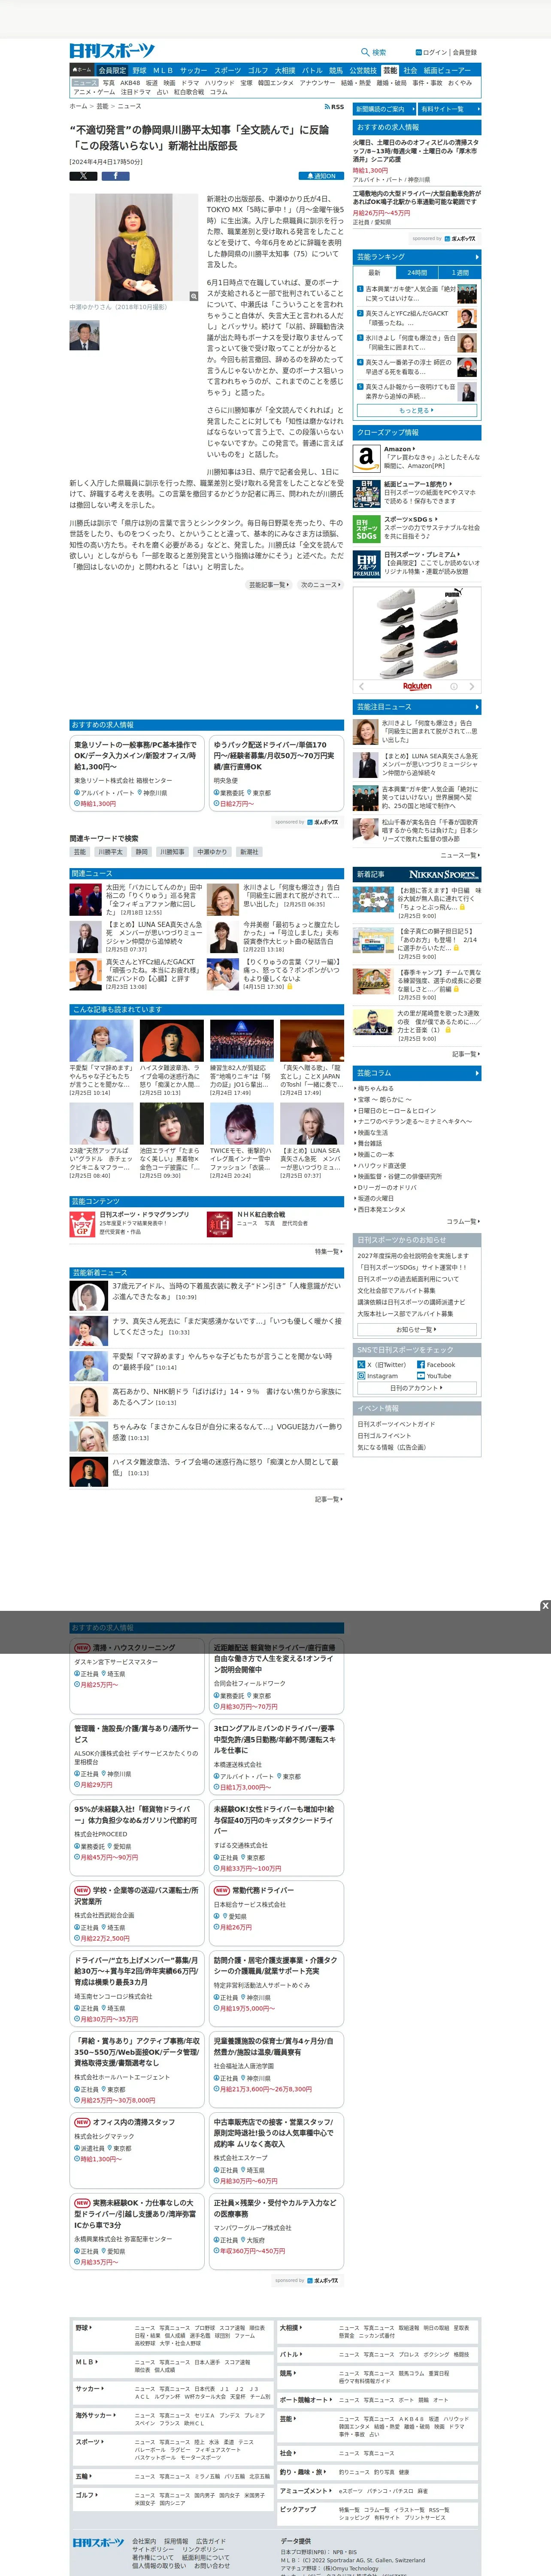This screenshot has height=2576, width=551.
Task: Open the 紙面ビューアー menu tab
Action: 447,71
